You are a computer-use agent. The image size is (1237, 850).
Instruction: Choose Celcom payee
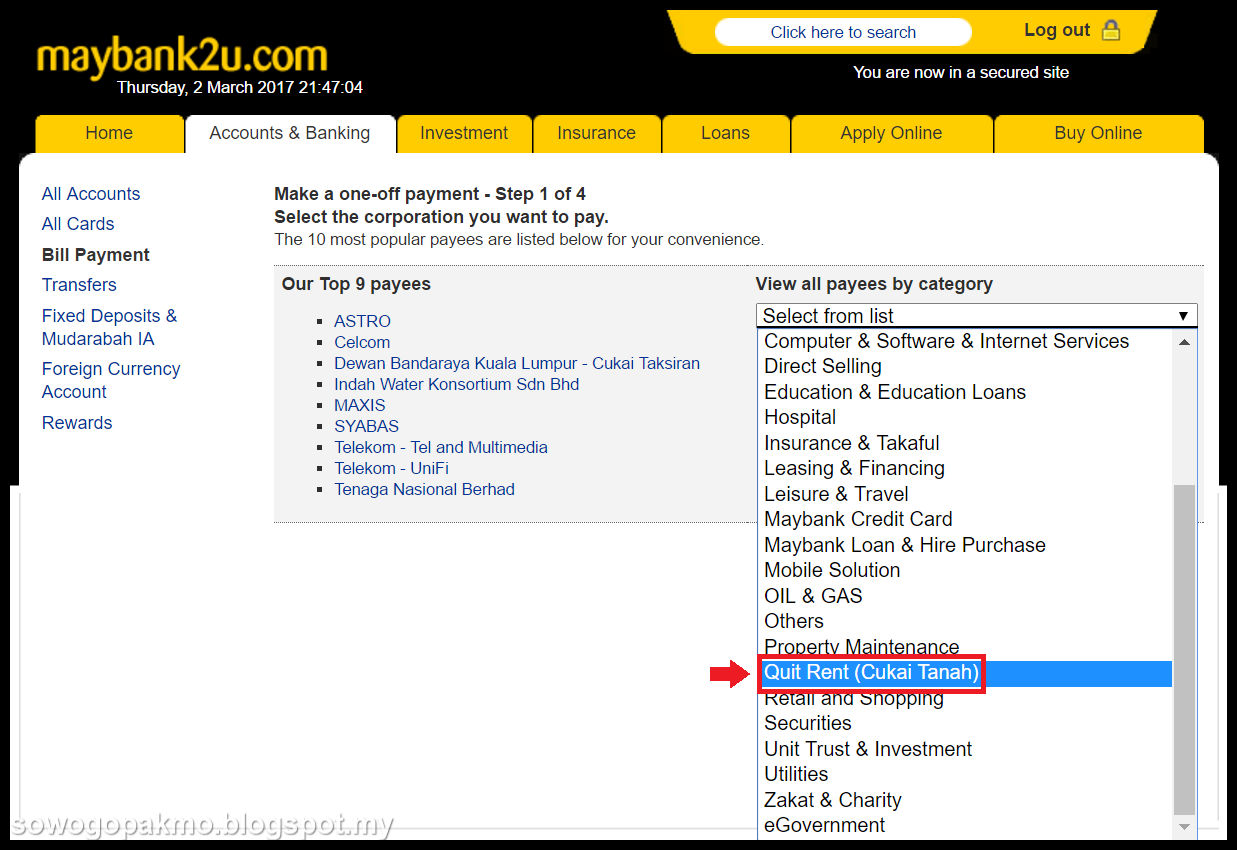click(x=362, y=342)
